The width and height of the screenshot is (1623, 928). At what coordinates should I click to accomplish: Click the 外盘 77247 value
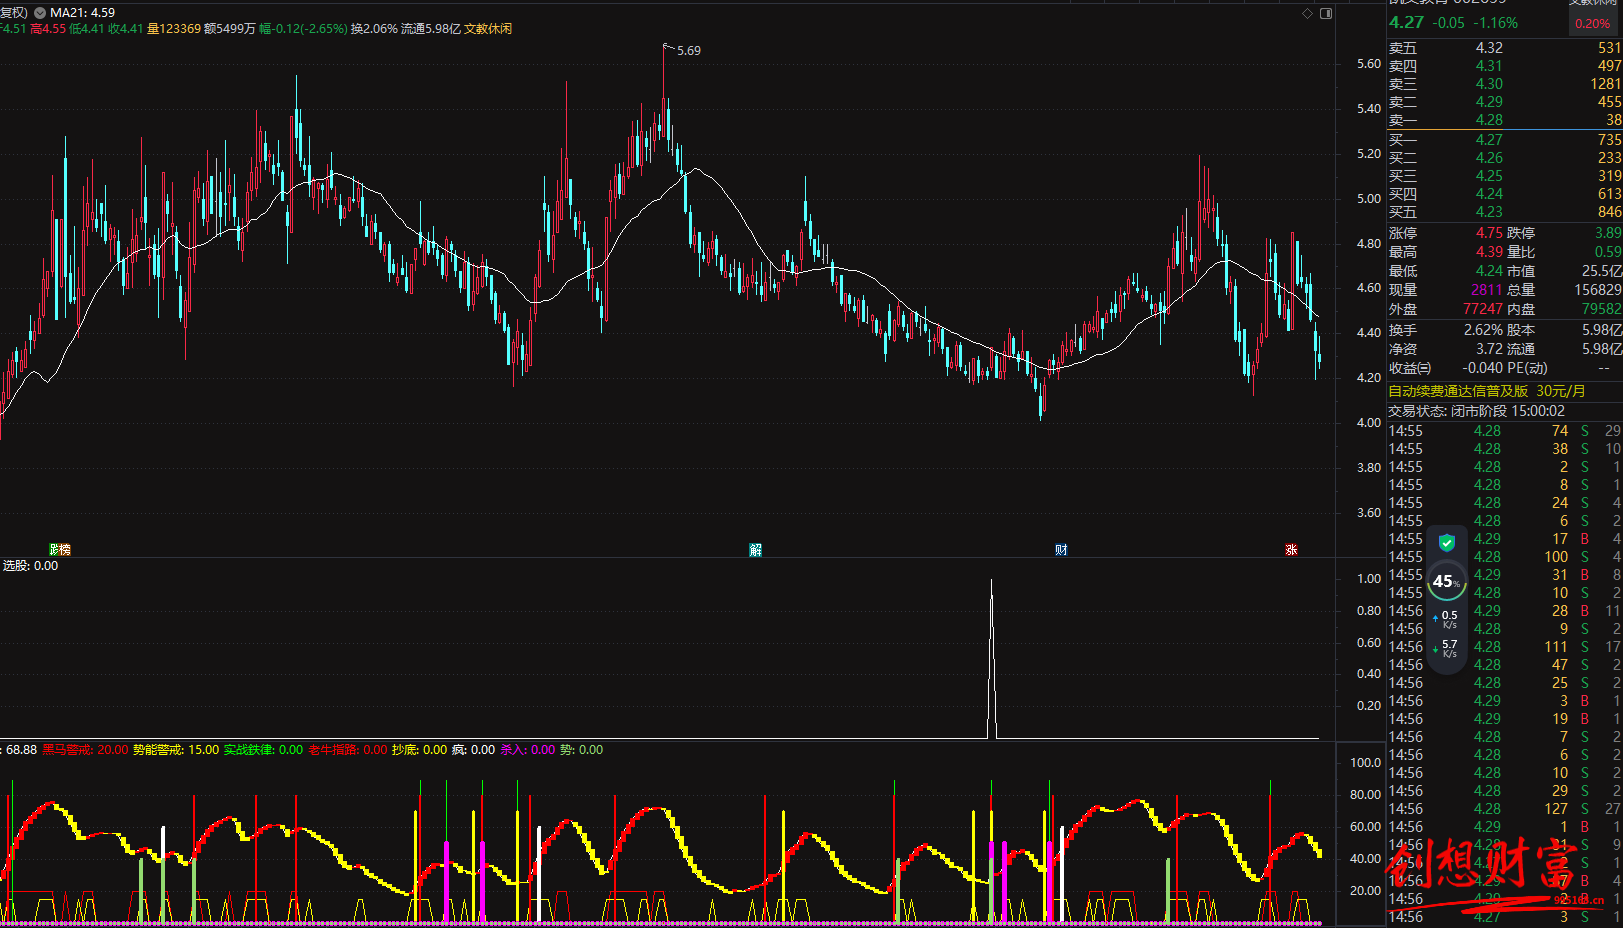(x=1483, y=309)
